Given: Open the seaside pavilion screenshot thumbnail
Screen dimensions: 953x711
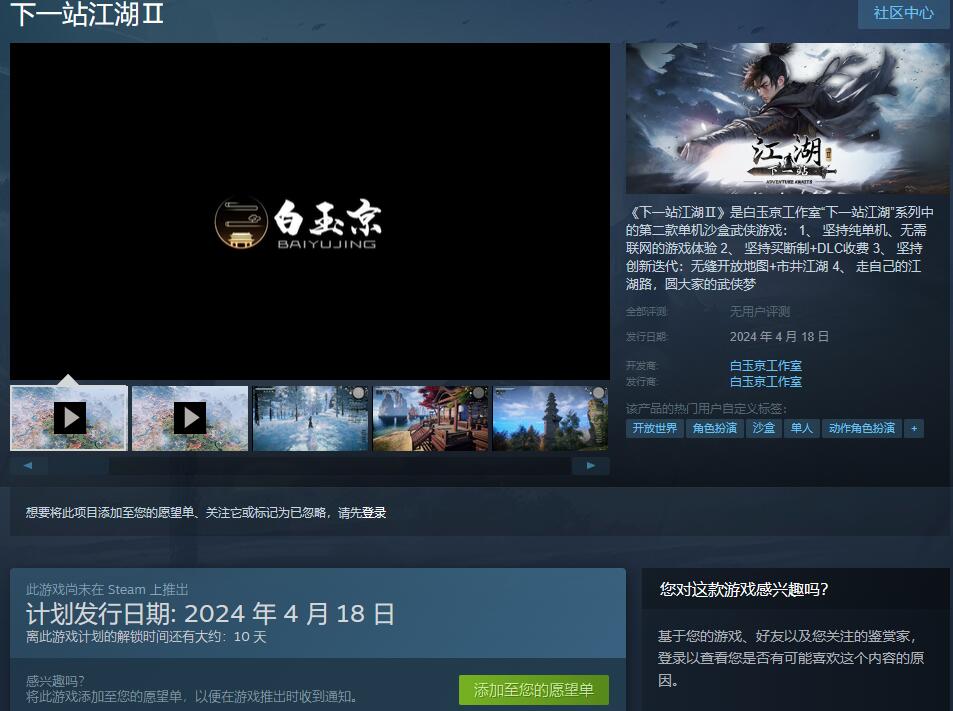Looking at the screenshot, I should [x=431, y=418].
